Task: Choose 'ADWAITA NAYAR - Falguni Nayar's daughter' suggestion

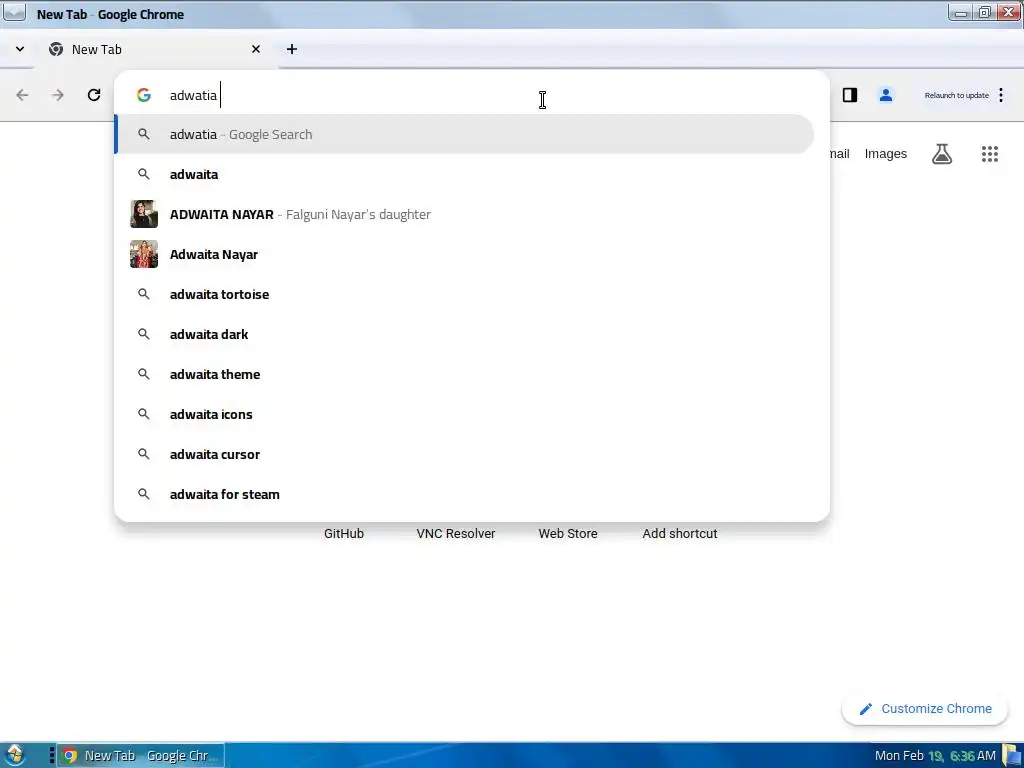Action: coord(465,214)
